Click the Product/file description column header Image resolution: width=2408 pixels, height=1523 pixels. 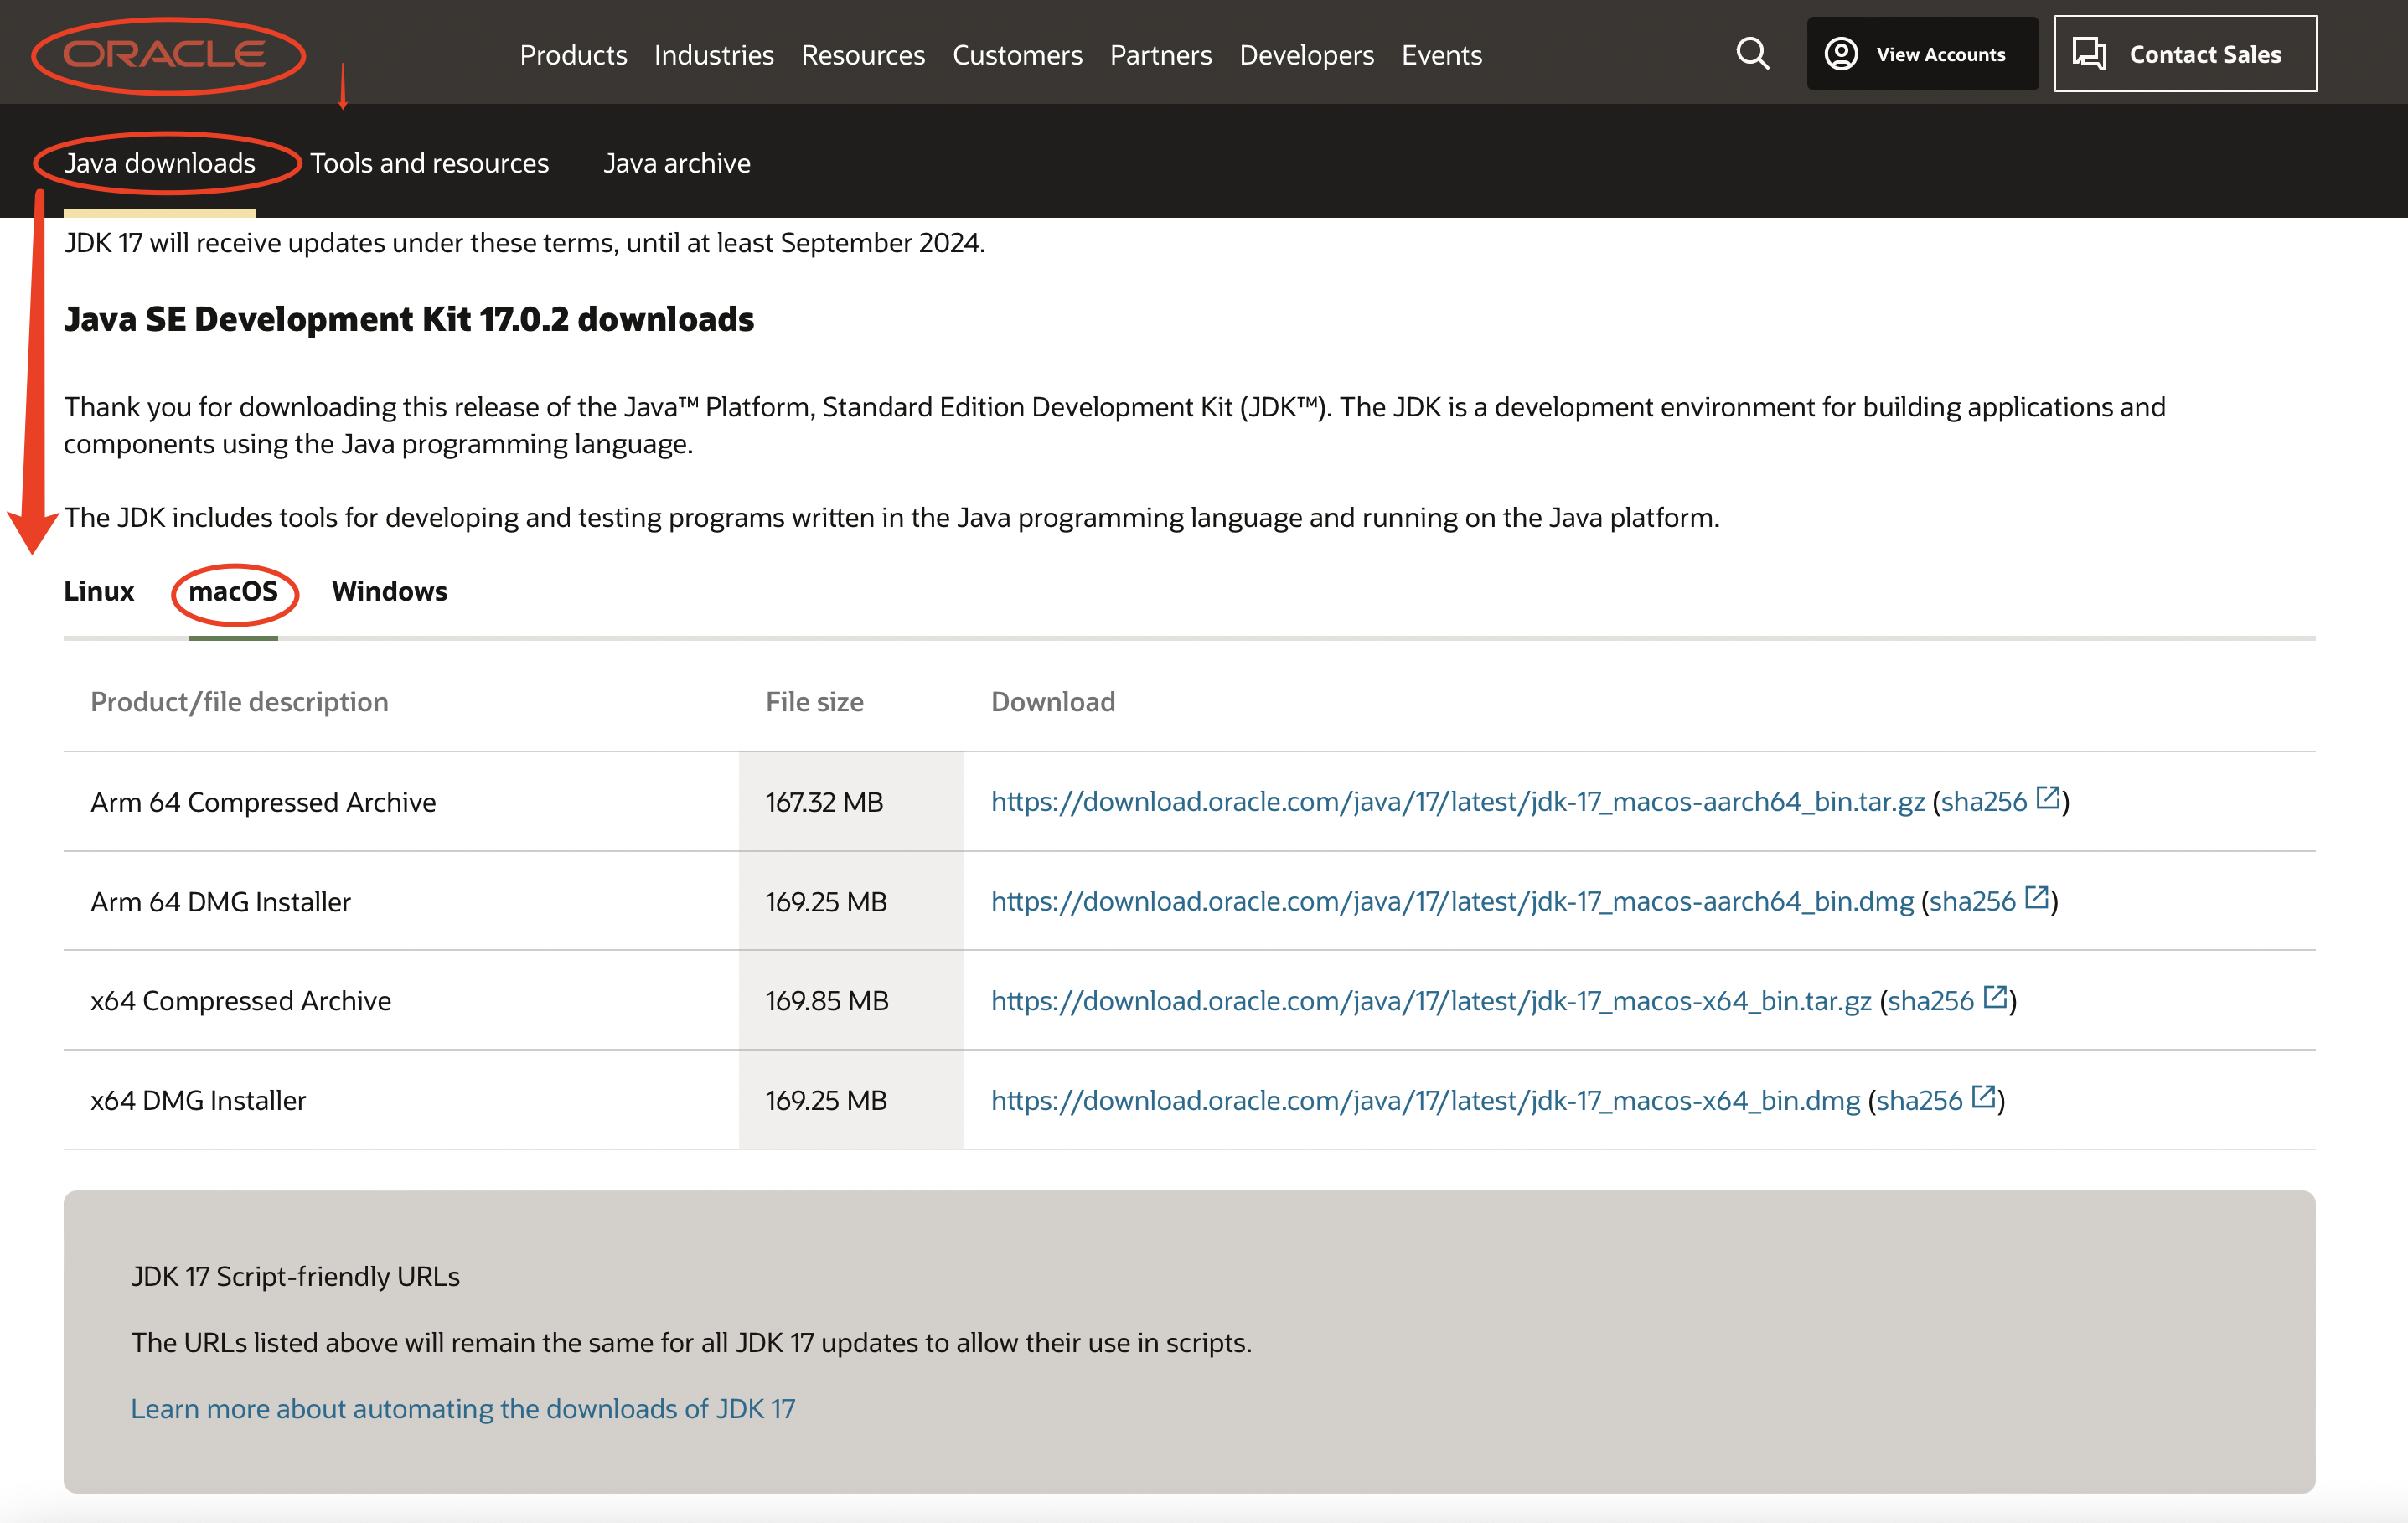pyautogui.click(x=239, y=702)
